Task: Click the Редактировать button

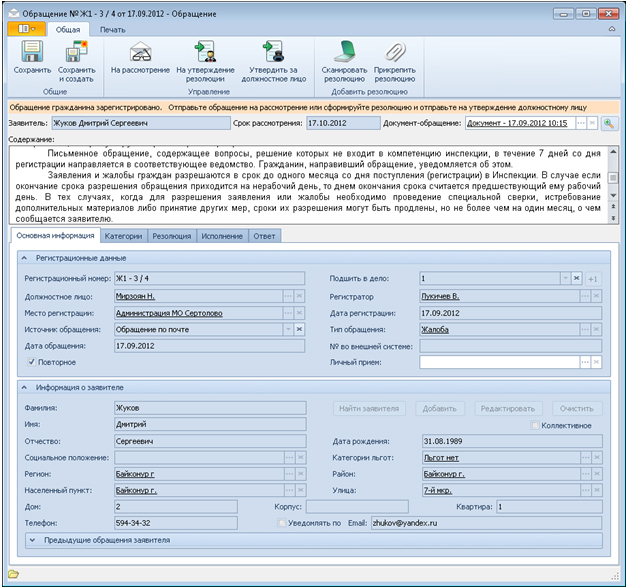Action: point(508,409)
